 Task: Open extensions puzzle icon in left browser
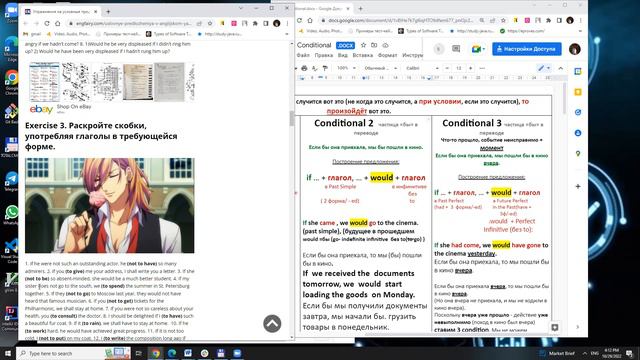click(255, 23)
